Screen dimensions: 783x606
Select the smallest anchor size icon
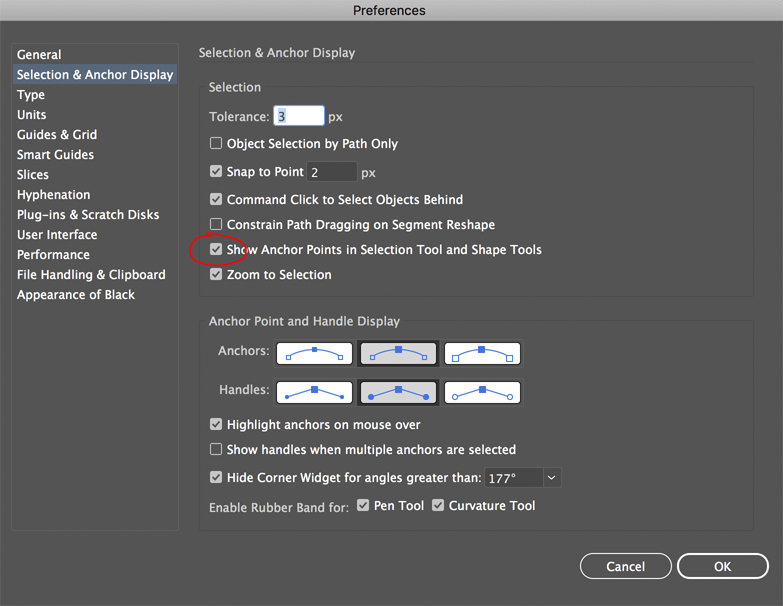click(x=315, y=353)
